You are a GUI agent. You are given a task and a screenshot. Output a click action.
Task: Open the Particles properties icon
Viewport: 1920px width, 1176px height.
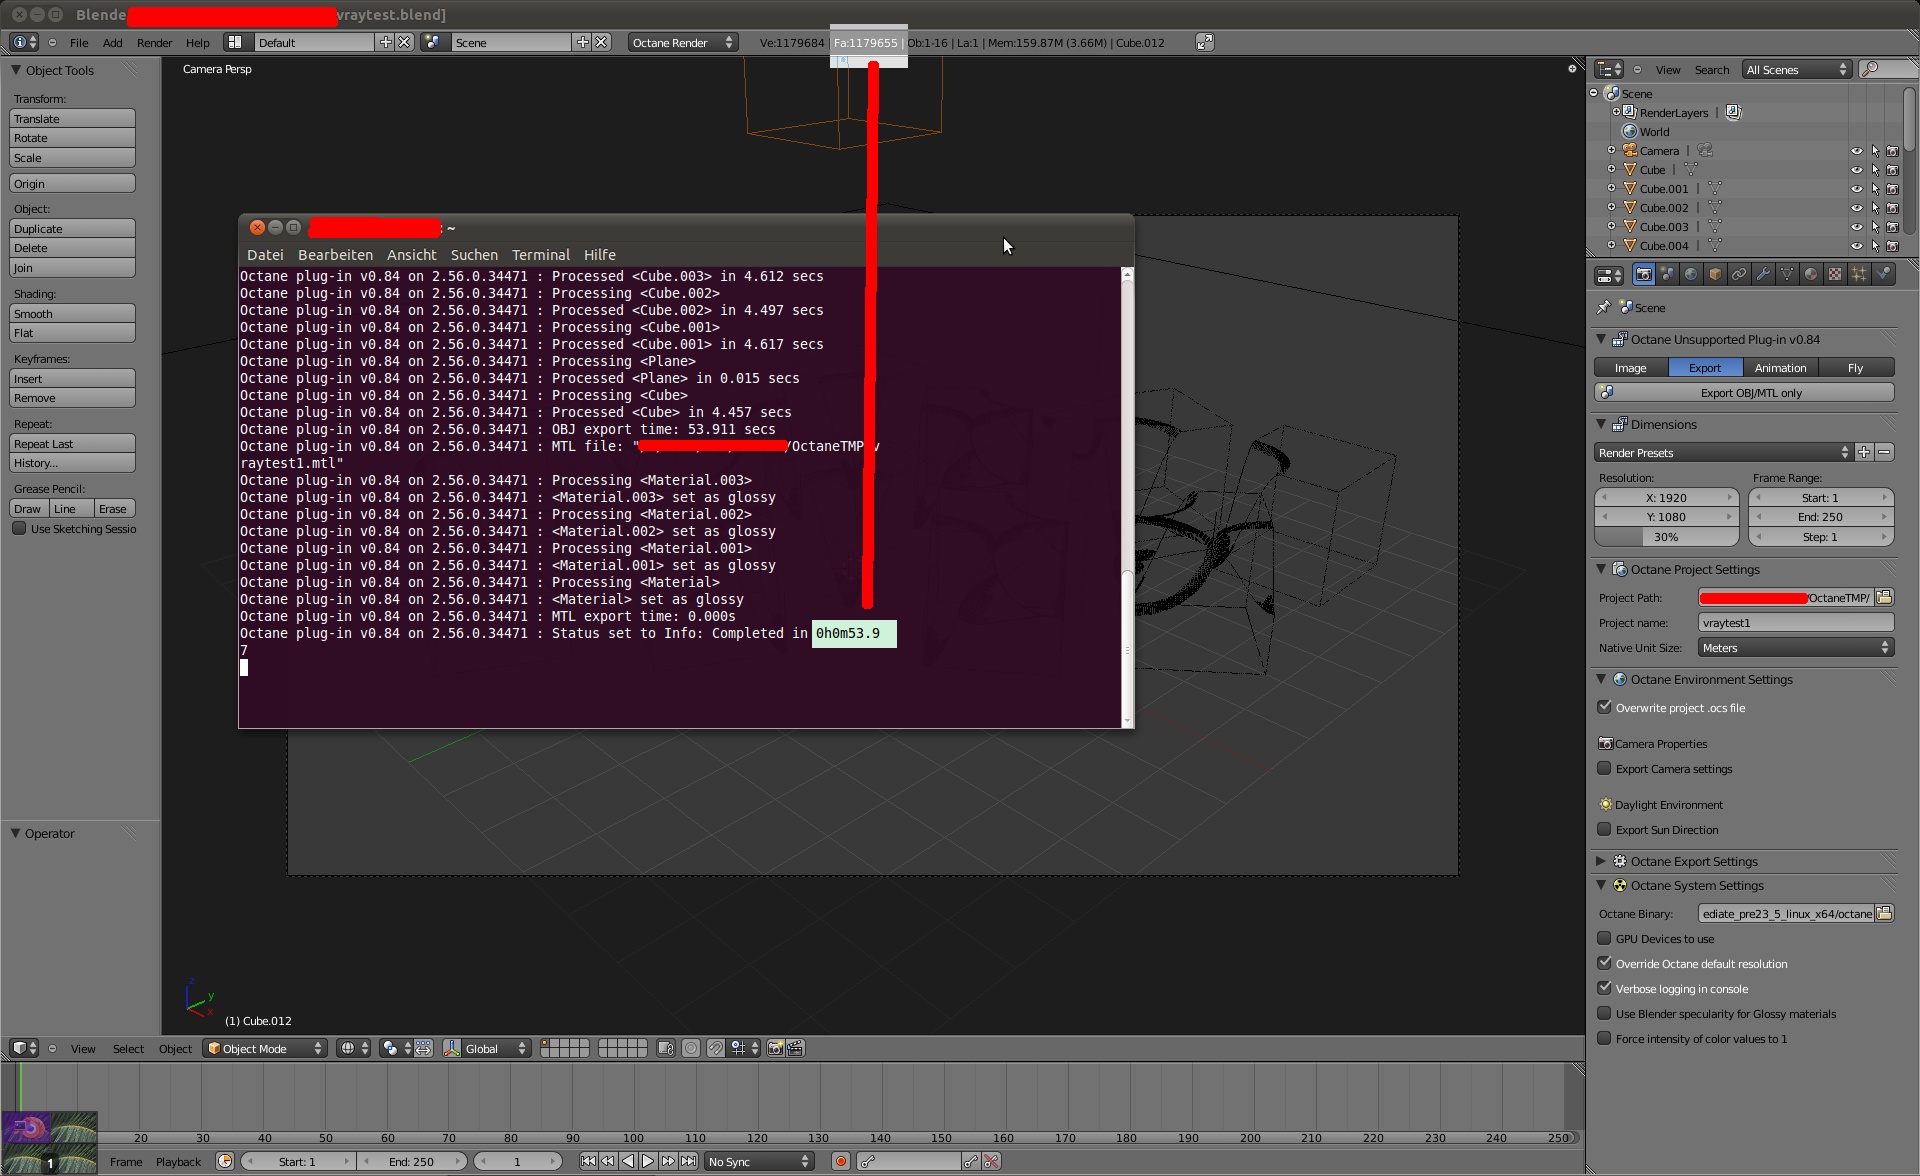pos(1859,274)
